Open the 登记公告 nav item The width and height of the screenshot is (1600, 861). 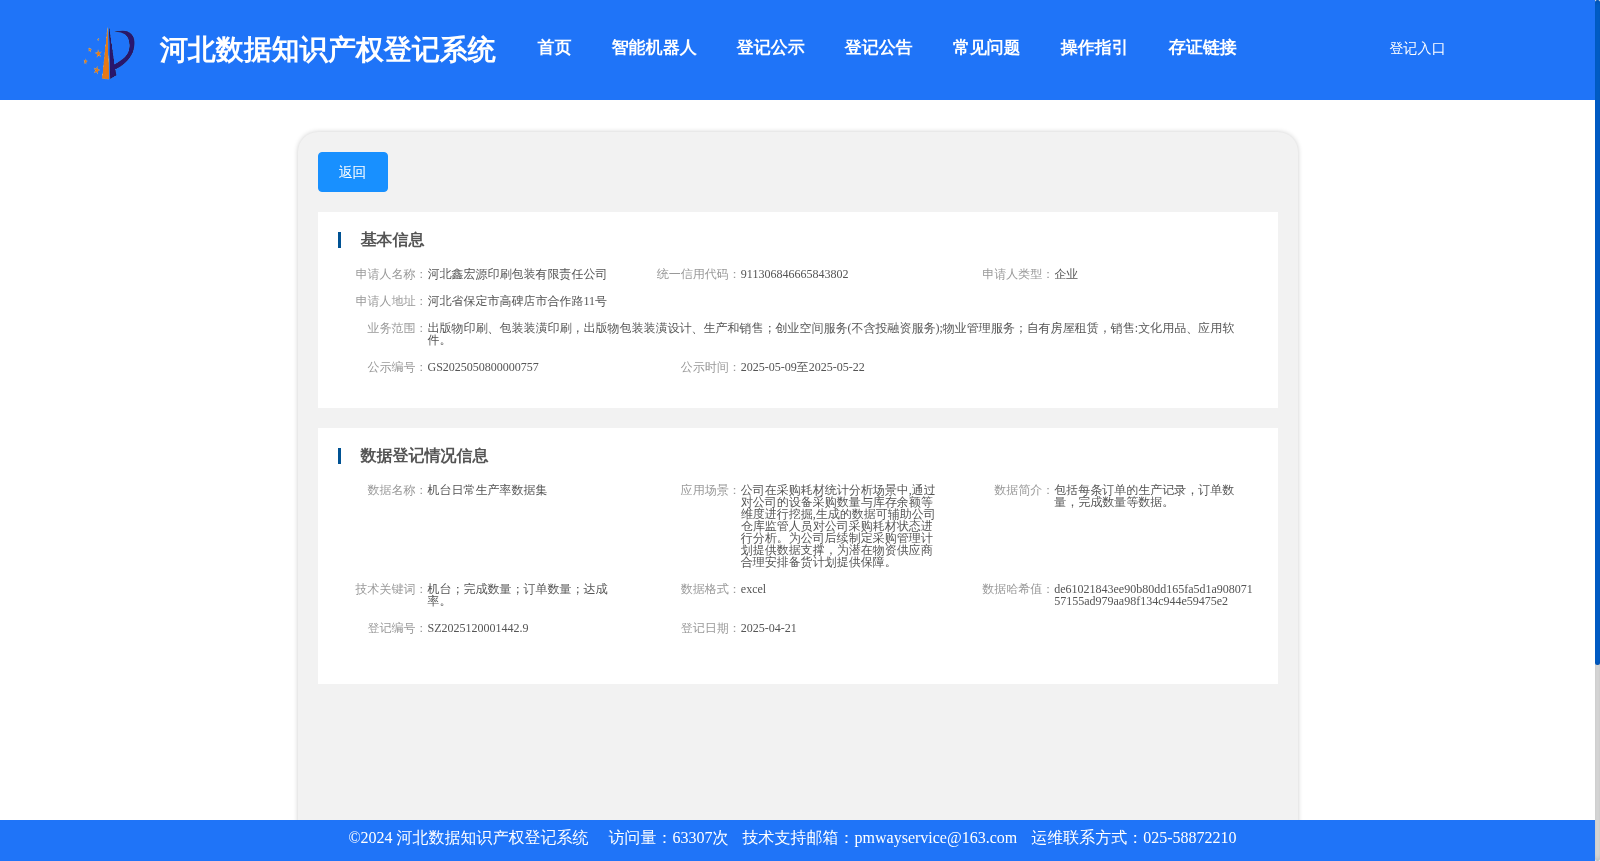879,48
